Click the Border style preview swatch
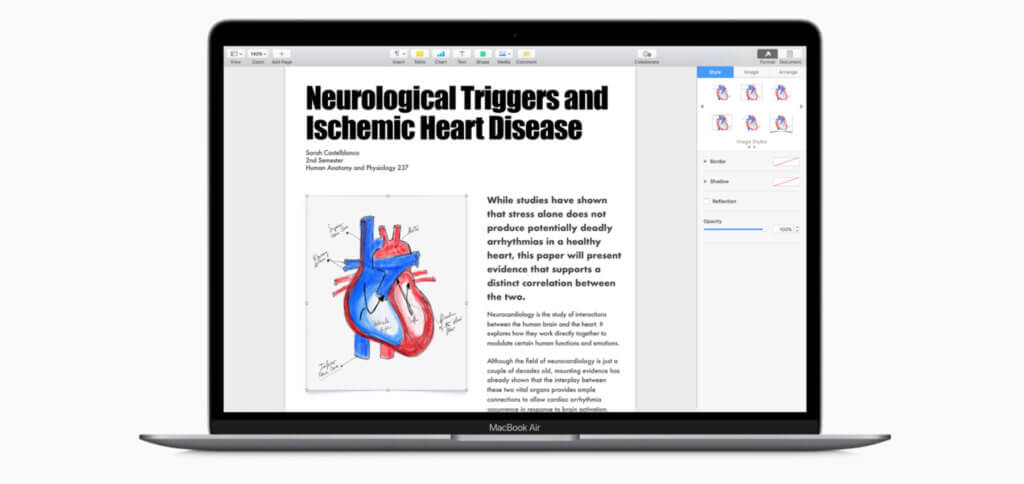The height and width of the screenshot is (484, 1024). coord(786,161)
